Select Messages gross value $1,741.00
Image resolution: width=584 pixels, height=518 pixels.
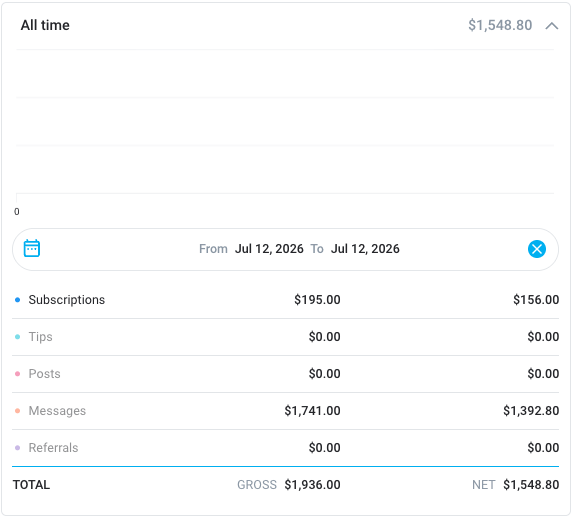pyautogui.click(x=312, y=411)
